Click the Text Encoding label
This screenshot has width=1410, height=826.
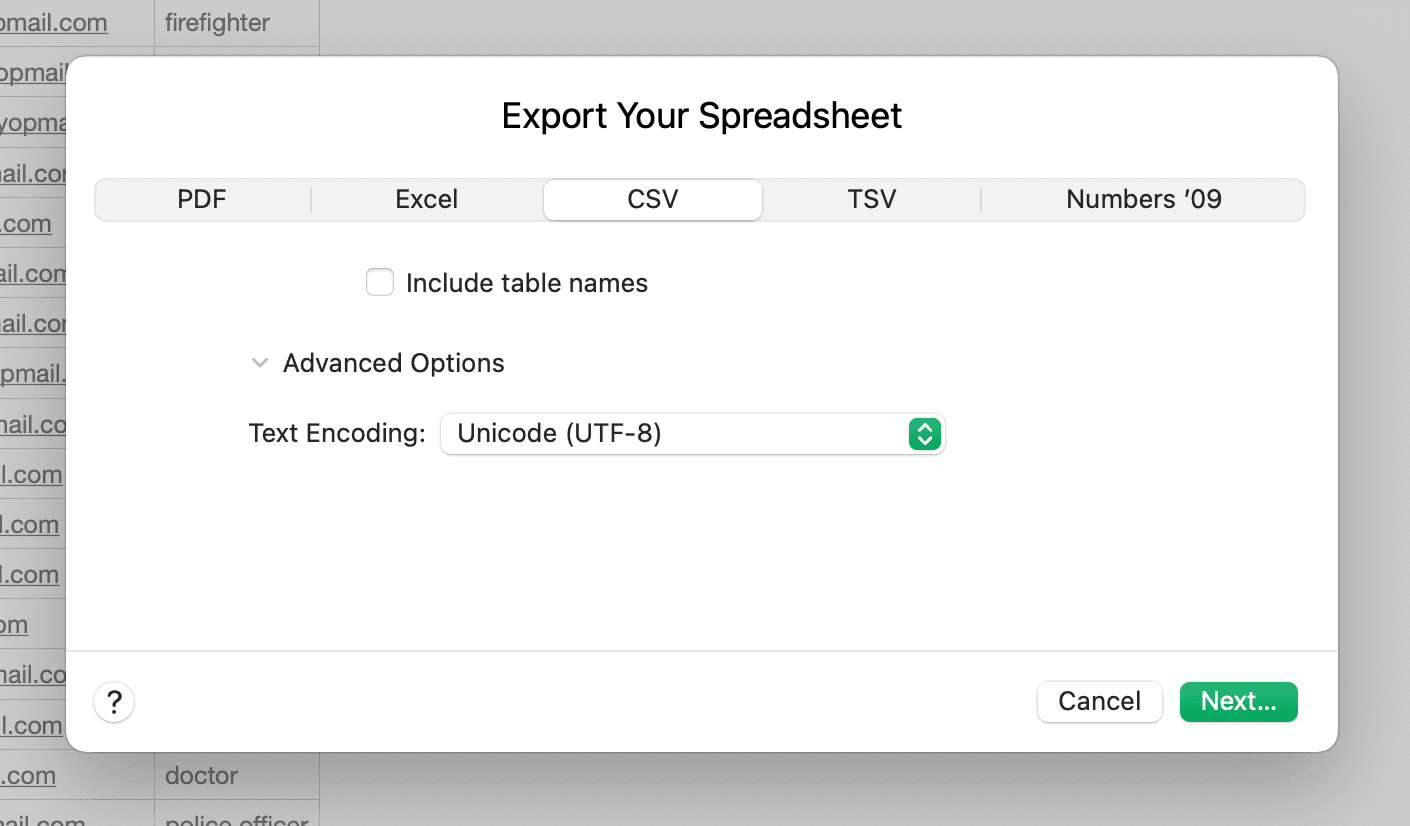click(x=336, y=433)
